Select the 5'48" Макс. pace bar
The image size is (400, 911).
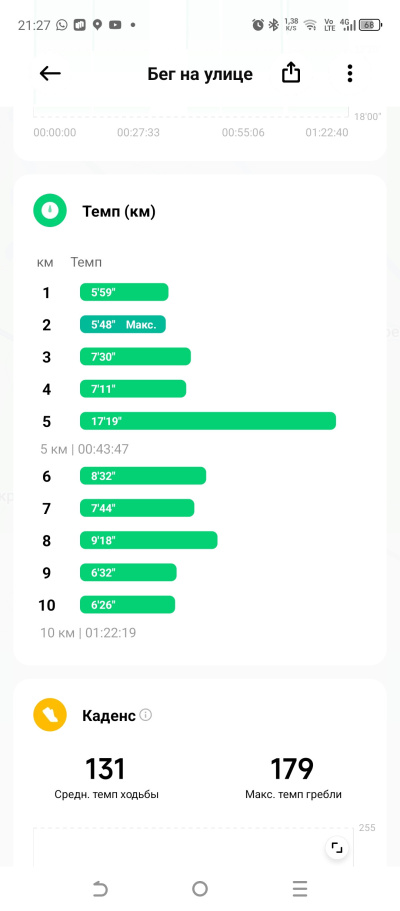pos(123,324)
